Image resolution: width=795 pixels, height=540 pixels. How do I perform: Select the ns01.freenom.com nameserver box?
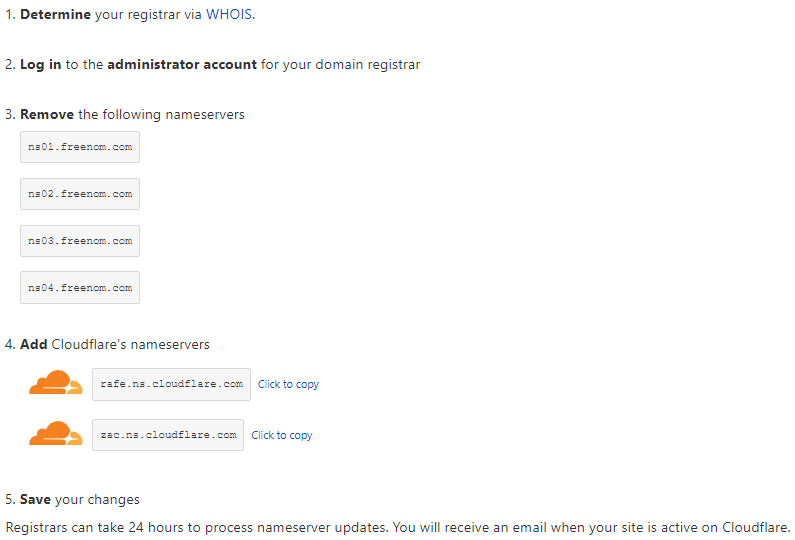click(80, 147)
